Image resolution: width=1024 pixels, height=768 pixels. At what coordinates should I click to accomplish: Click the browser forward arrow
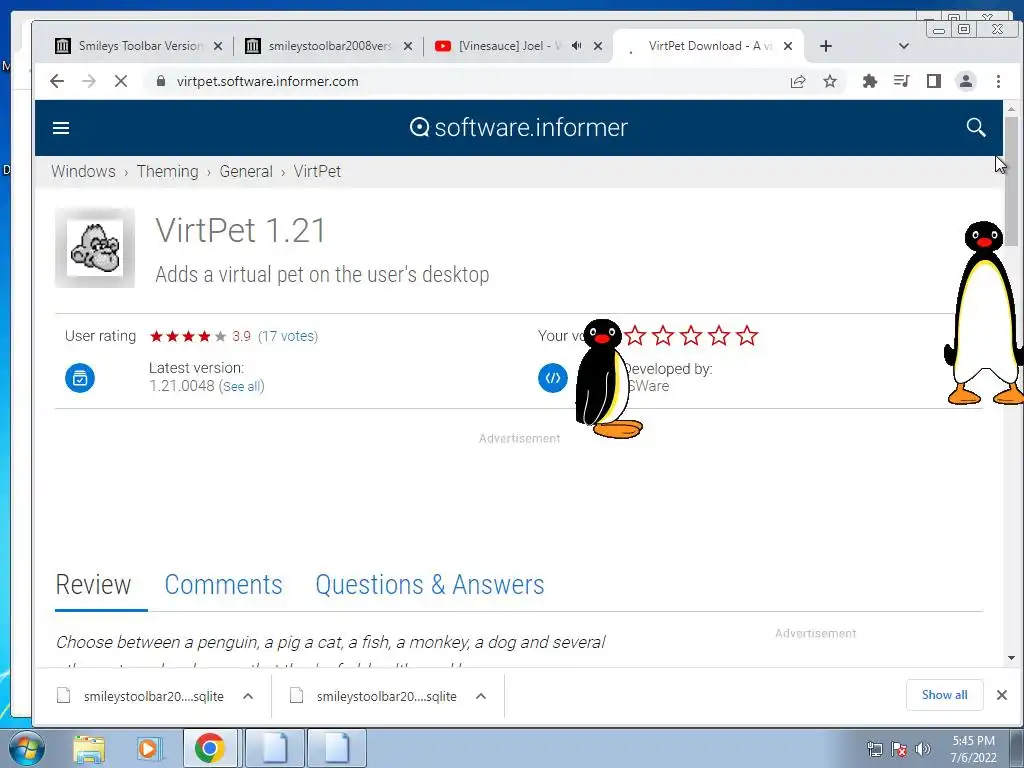89,81
